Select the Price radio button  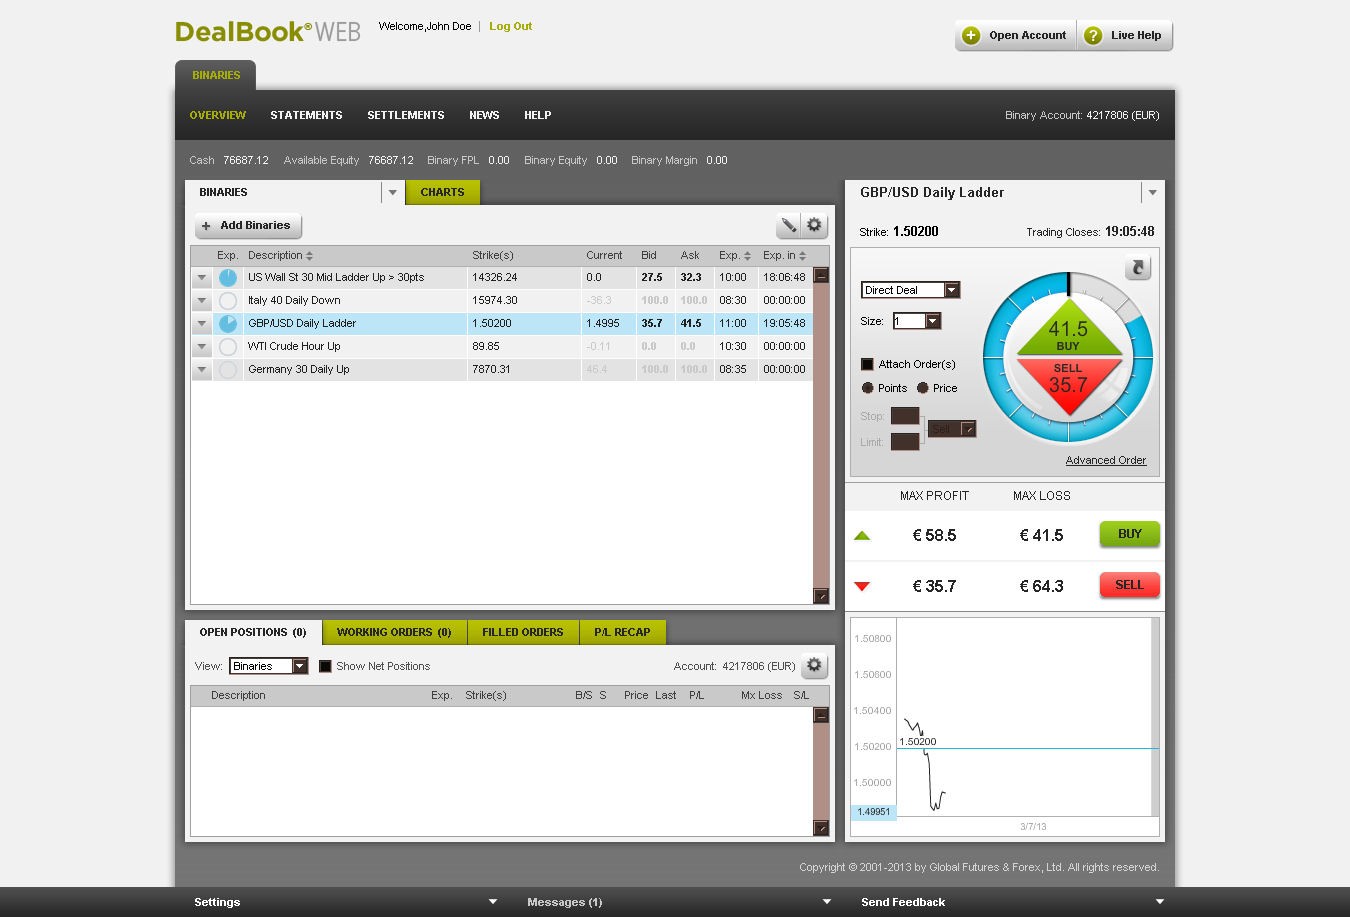coord(923,388)
